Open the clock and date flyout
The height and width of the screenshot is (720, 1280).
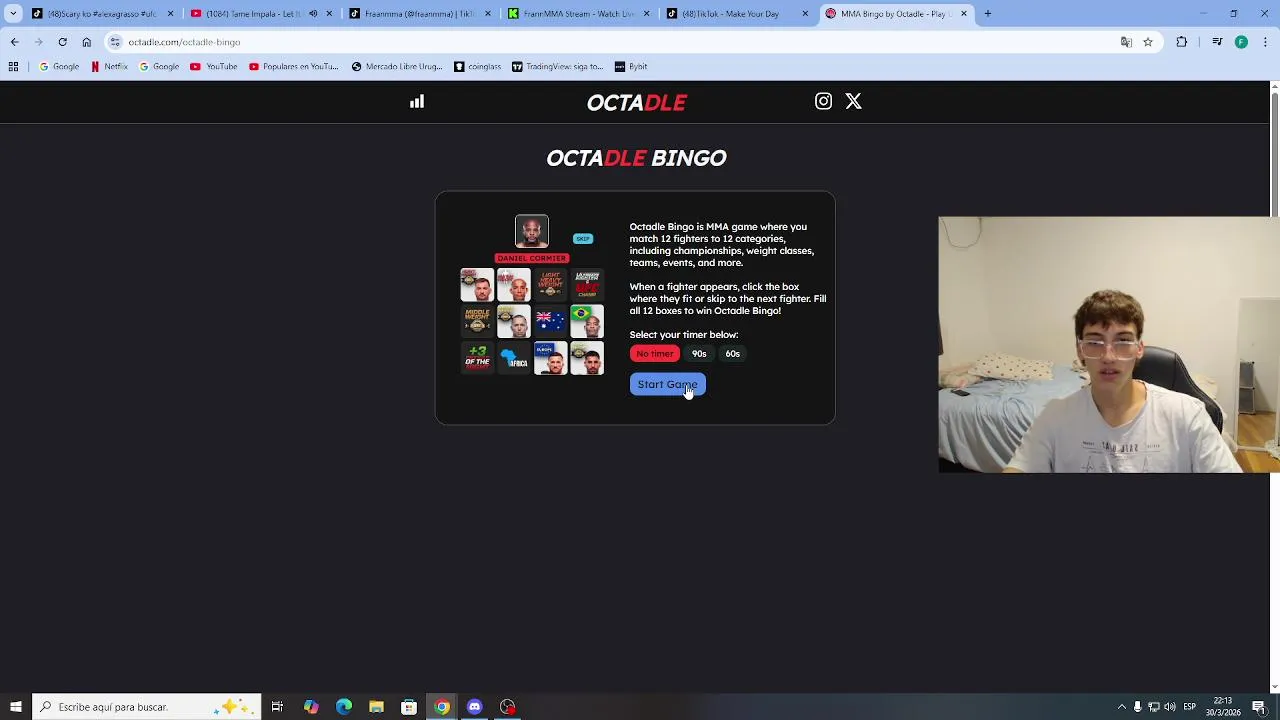tap(1222, 707)
